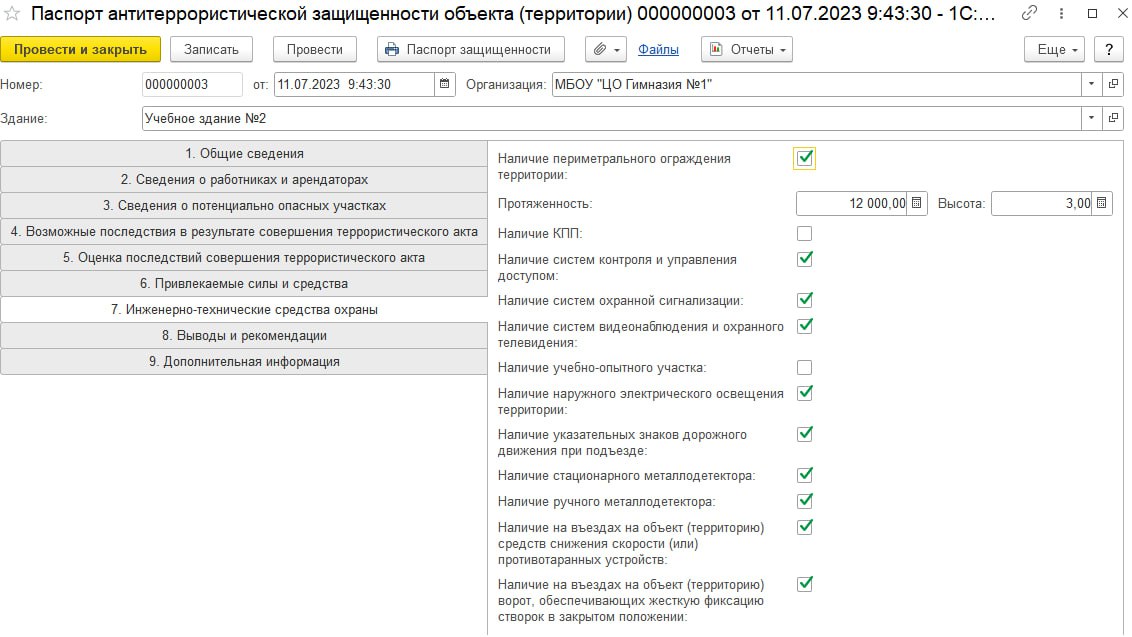Open calculator for Высота field
The height and width of the screenshot is (637, 1132).
click(1102, 203)
